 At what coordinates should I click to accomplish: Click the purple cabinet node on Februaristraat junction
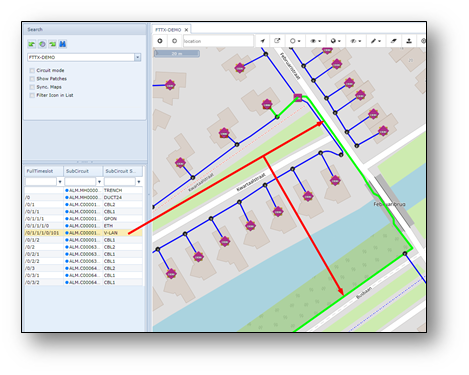coord(298,97)
